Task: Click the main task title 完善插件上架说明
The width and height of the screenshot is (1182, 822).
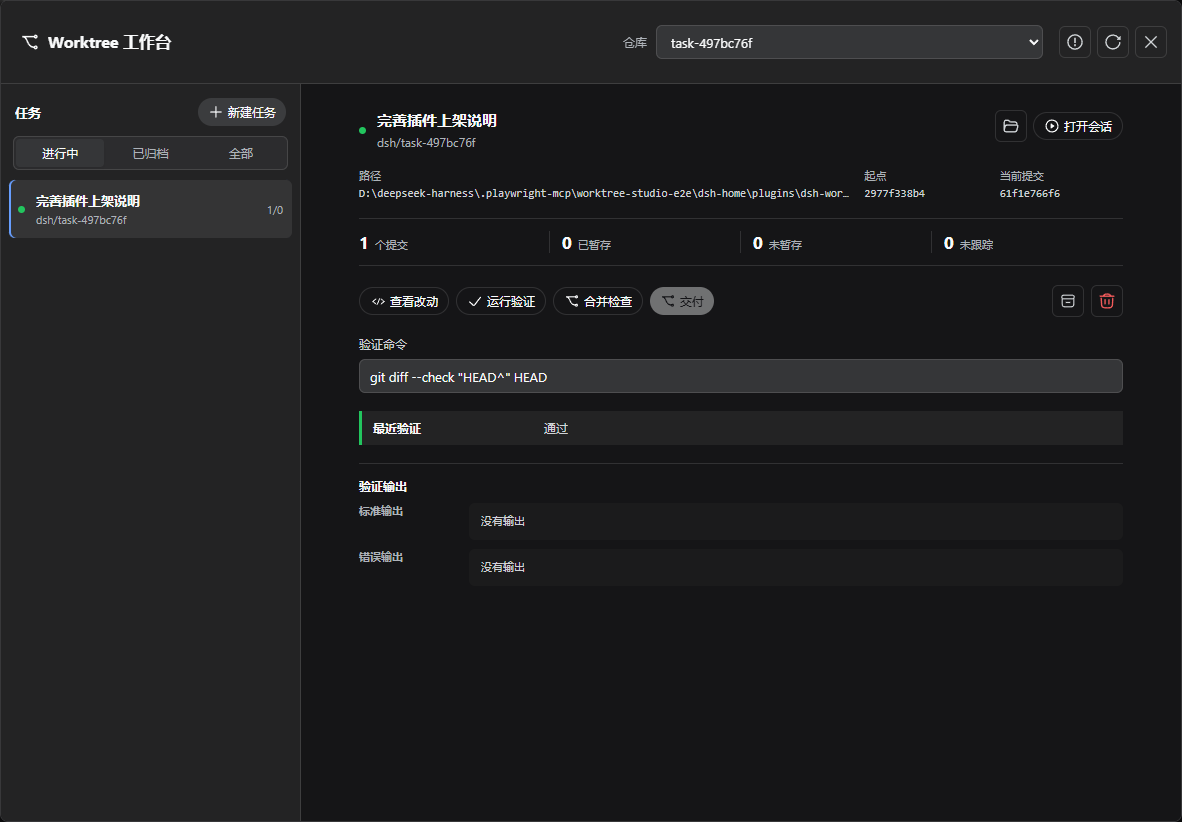Action: [436, 121]
